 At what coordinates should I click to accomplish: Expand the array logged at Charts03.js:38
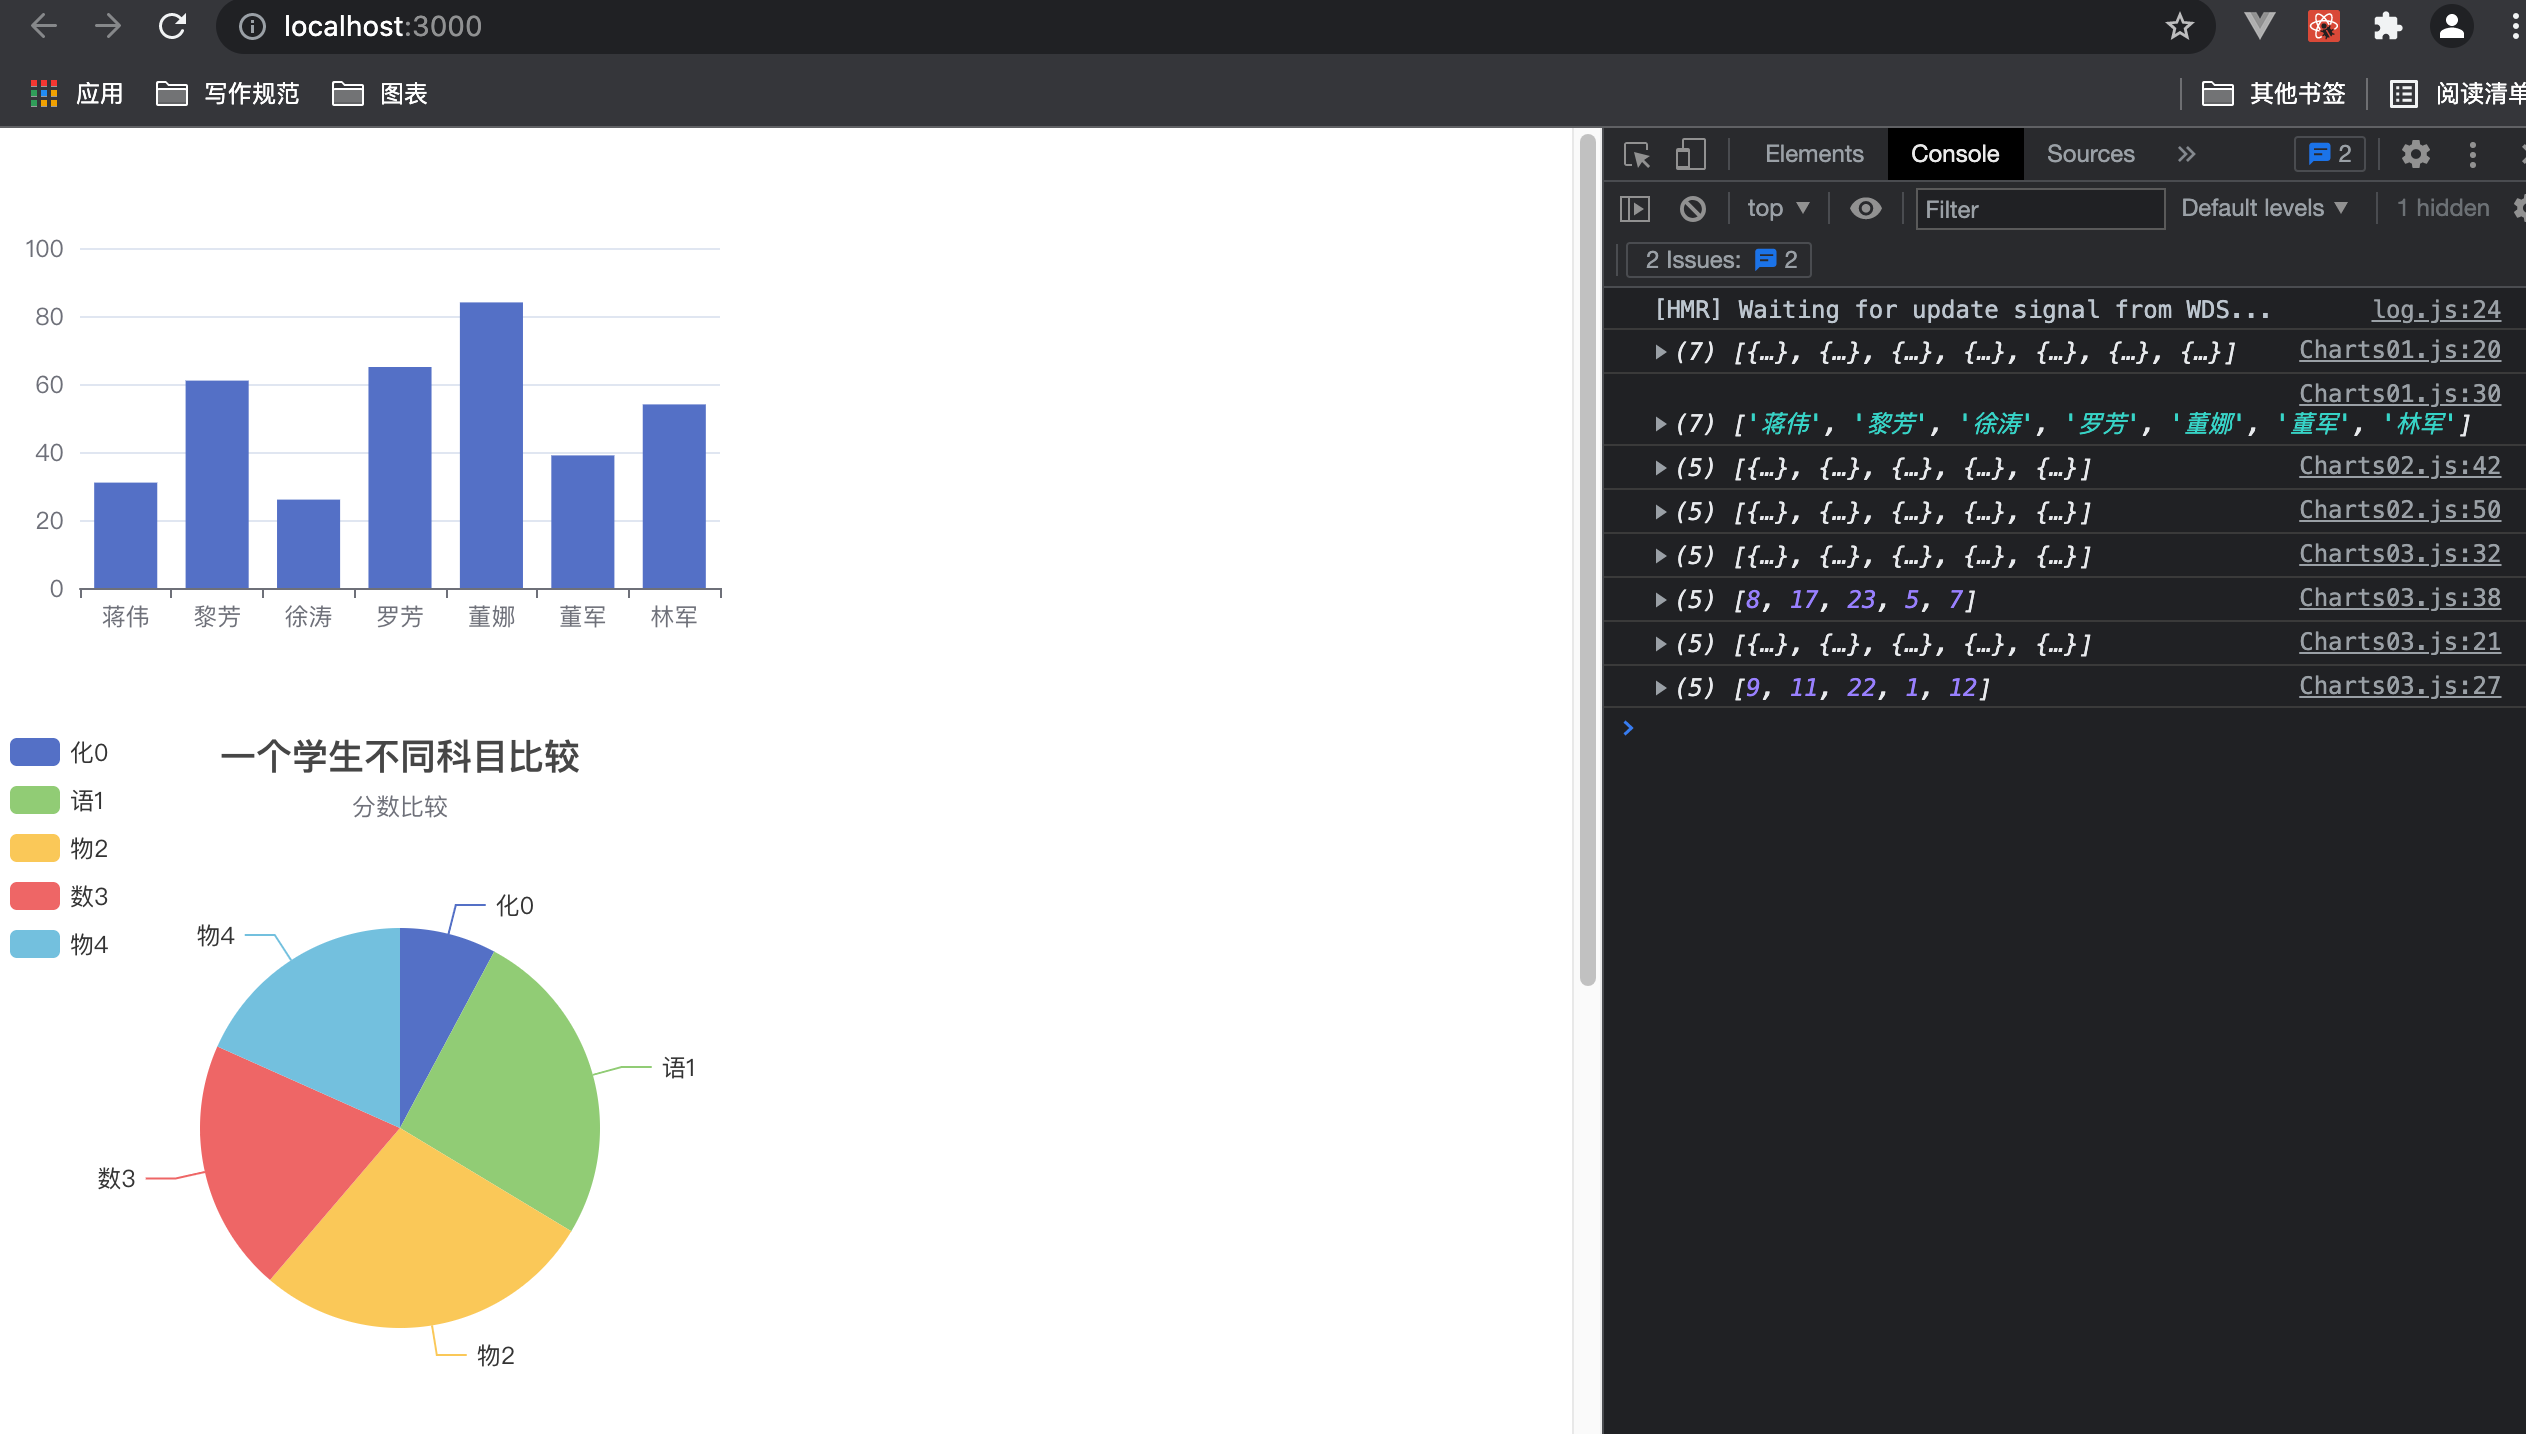coord(1659,599)
